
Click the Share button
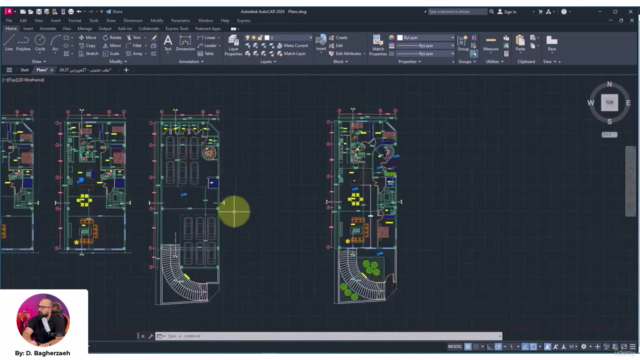click(x=114, y=11)
